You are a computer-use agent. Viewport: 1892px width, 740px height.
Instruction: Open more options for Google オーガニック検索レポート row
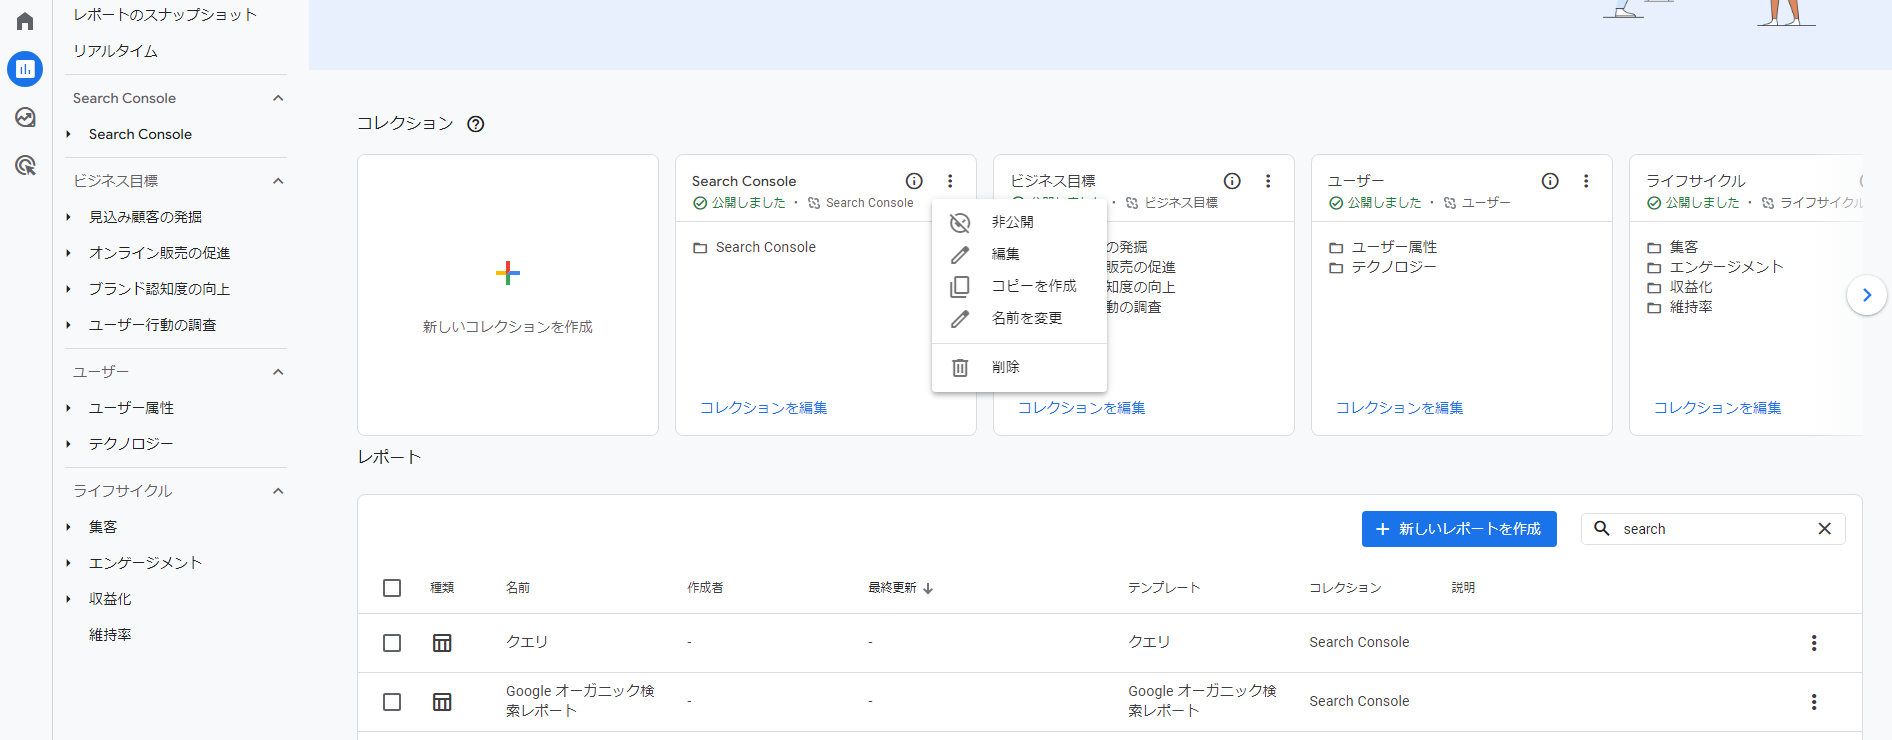point(1814,702)
